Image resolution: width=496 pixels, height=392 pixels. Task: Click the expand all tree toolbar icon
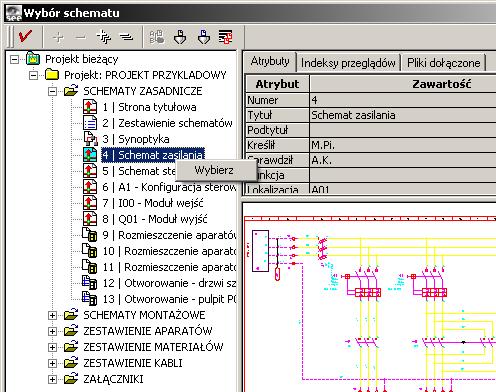coord(104,37)
